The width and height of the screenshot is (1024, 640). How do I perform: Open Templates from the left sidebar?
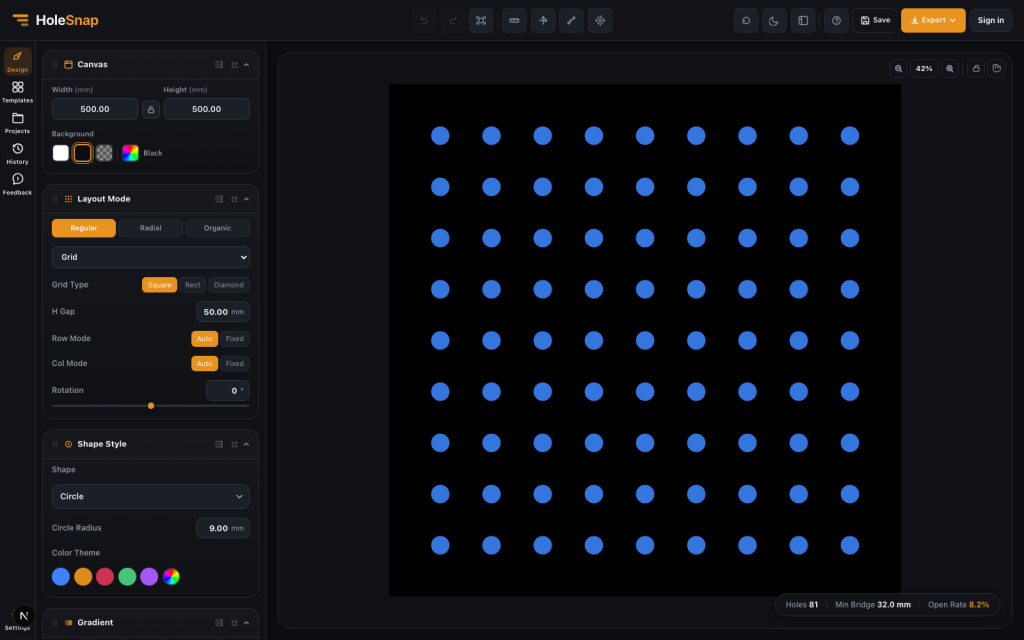tap(18, 92)
